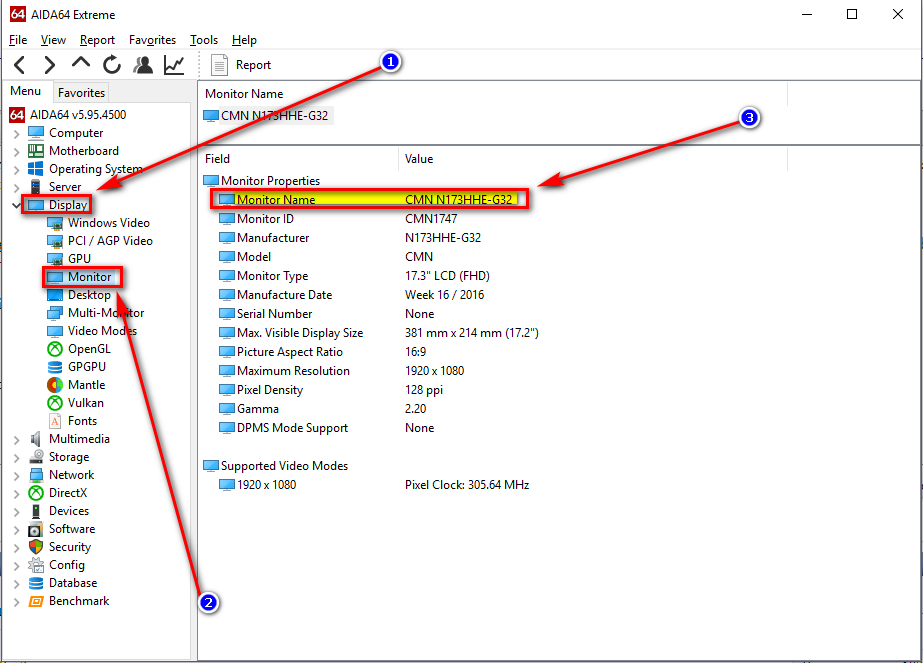Go forward with the right arrow toolbar icon

click(x=49, y=65)
